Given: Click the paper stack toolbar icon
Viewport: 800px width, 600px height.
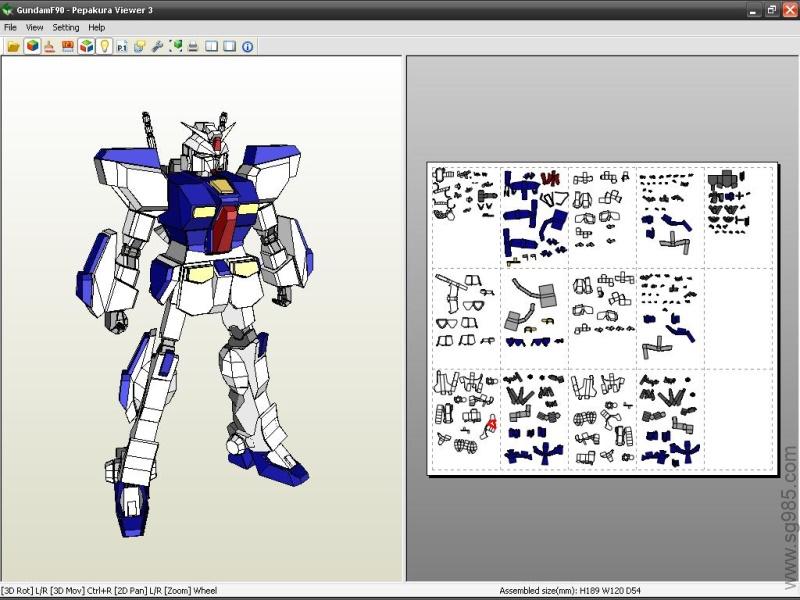Looking at the screenshot, I should (140, 45).
